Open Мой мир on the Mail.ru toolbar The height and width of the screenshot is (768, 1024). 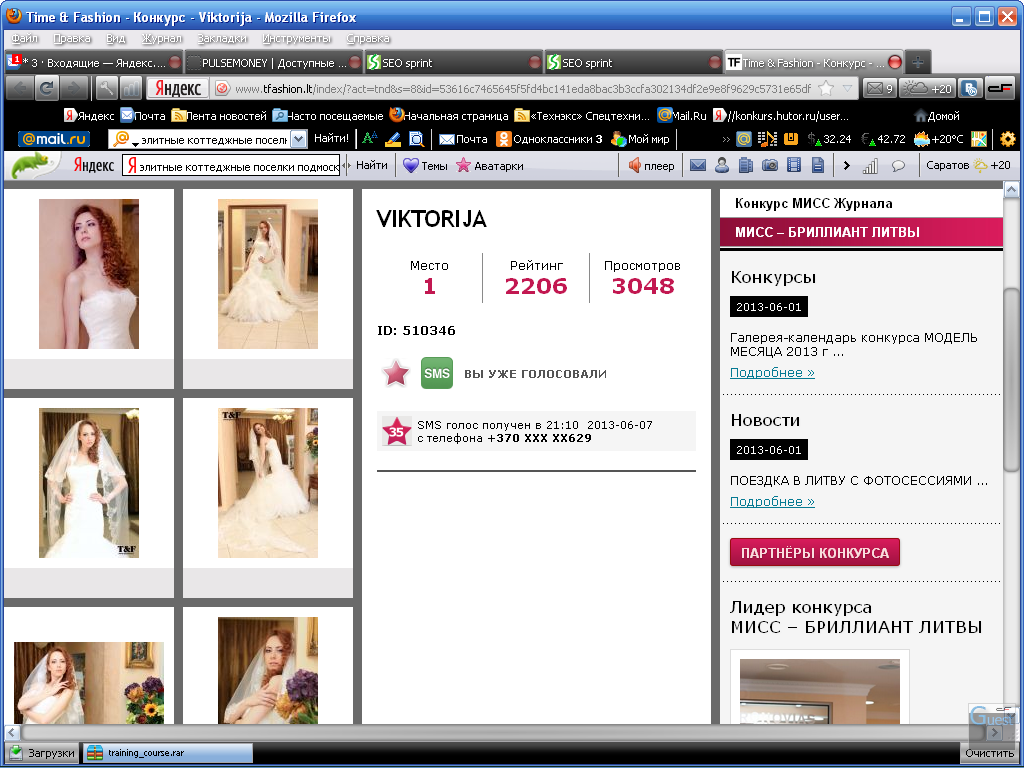(640, 139)
